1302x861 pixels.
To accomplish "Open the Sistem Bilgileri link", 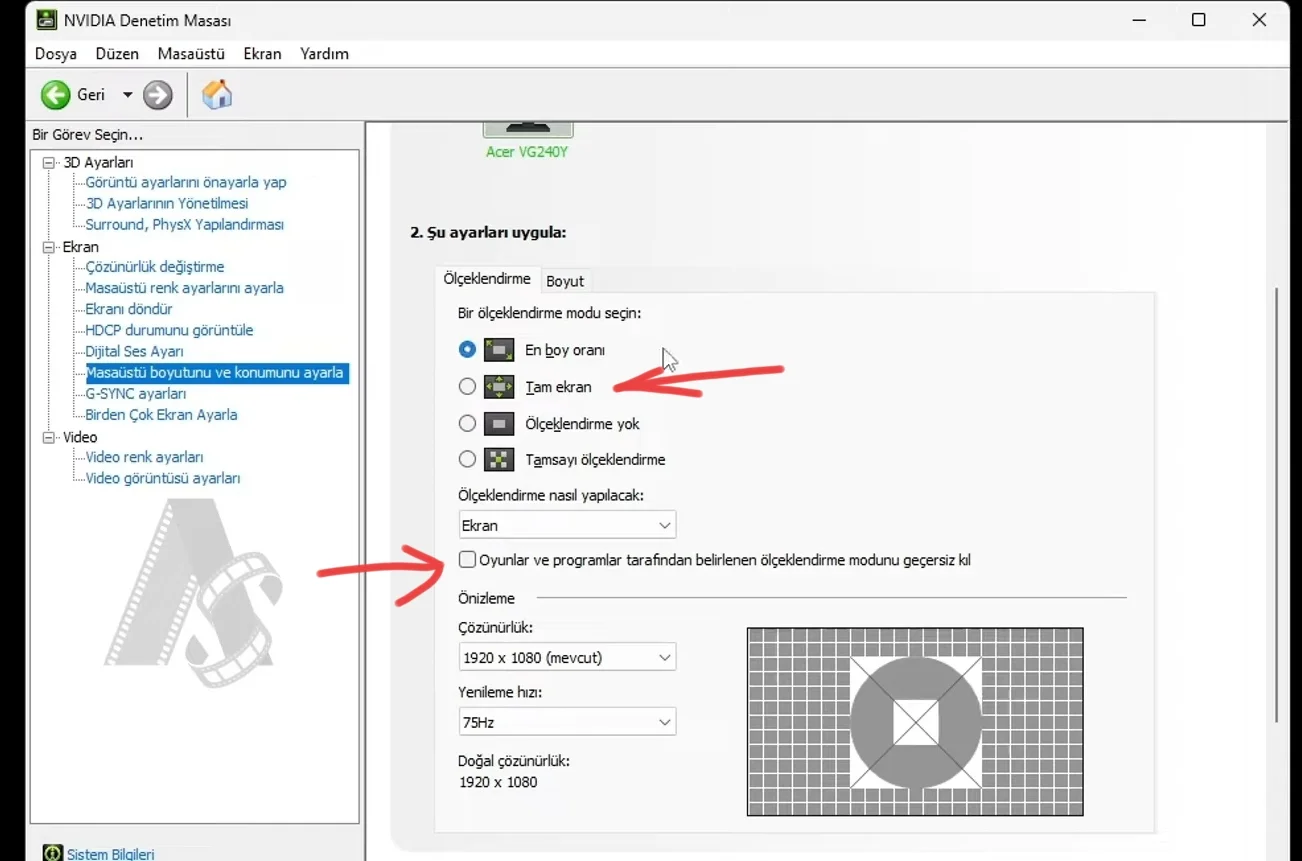I will pos(110,854).
